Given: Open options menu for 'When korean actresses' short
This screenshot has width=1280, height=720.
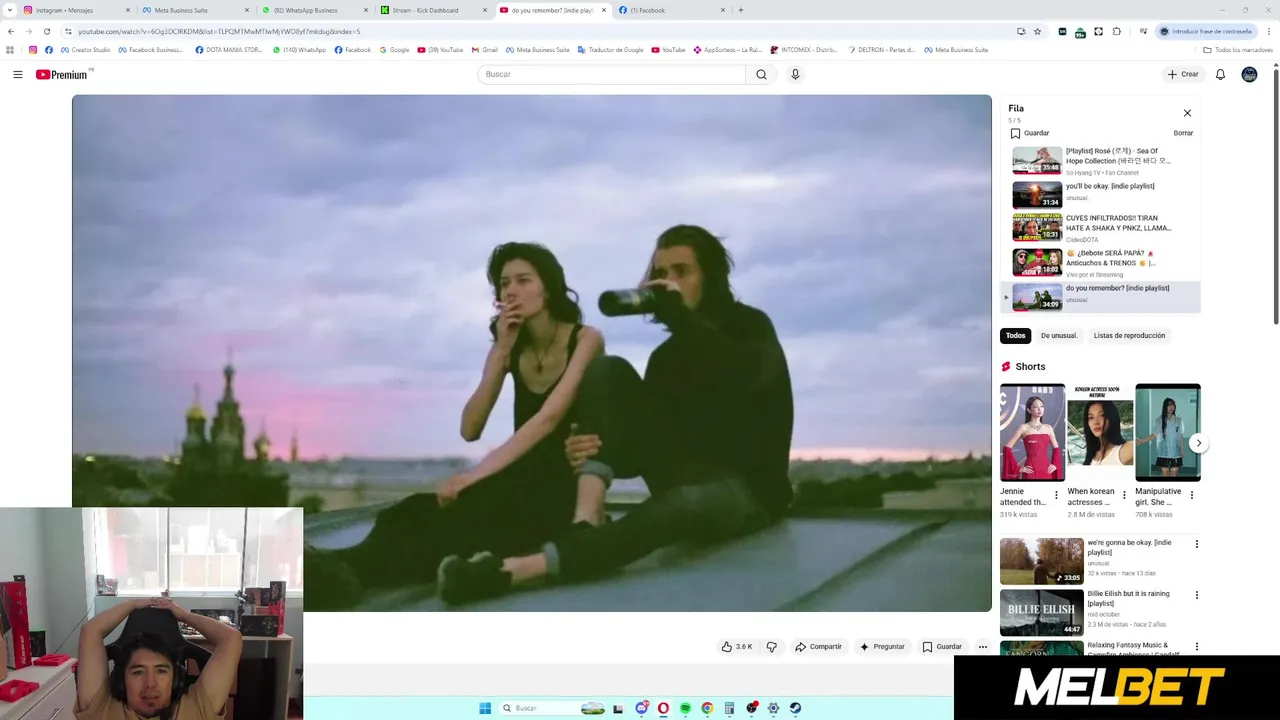Looking at the screenshot, I should pyautogui.click(x=1124, y=495).
